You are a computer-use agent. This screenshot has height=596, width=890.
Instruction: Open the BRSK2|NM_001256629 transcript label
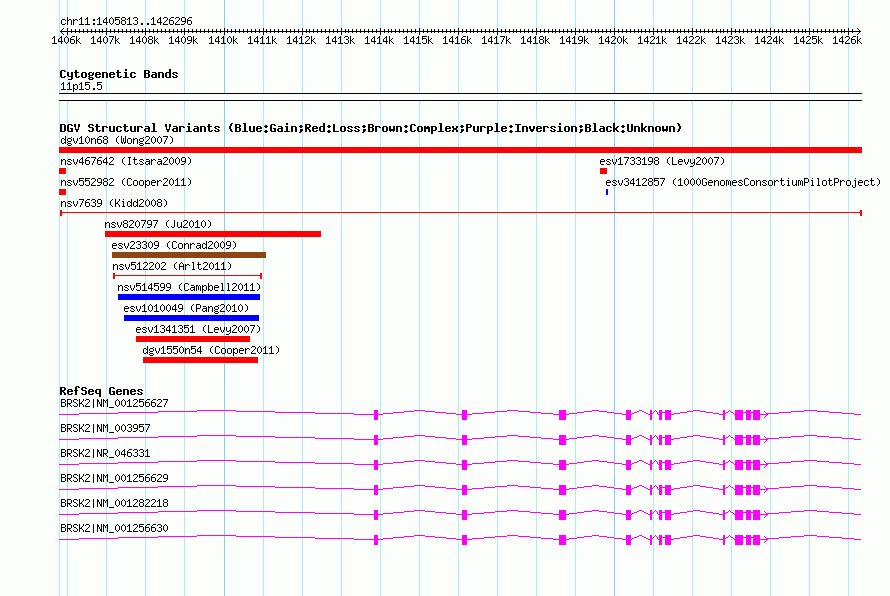(x=114, y=479)
